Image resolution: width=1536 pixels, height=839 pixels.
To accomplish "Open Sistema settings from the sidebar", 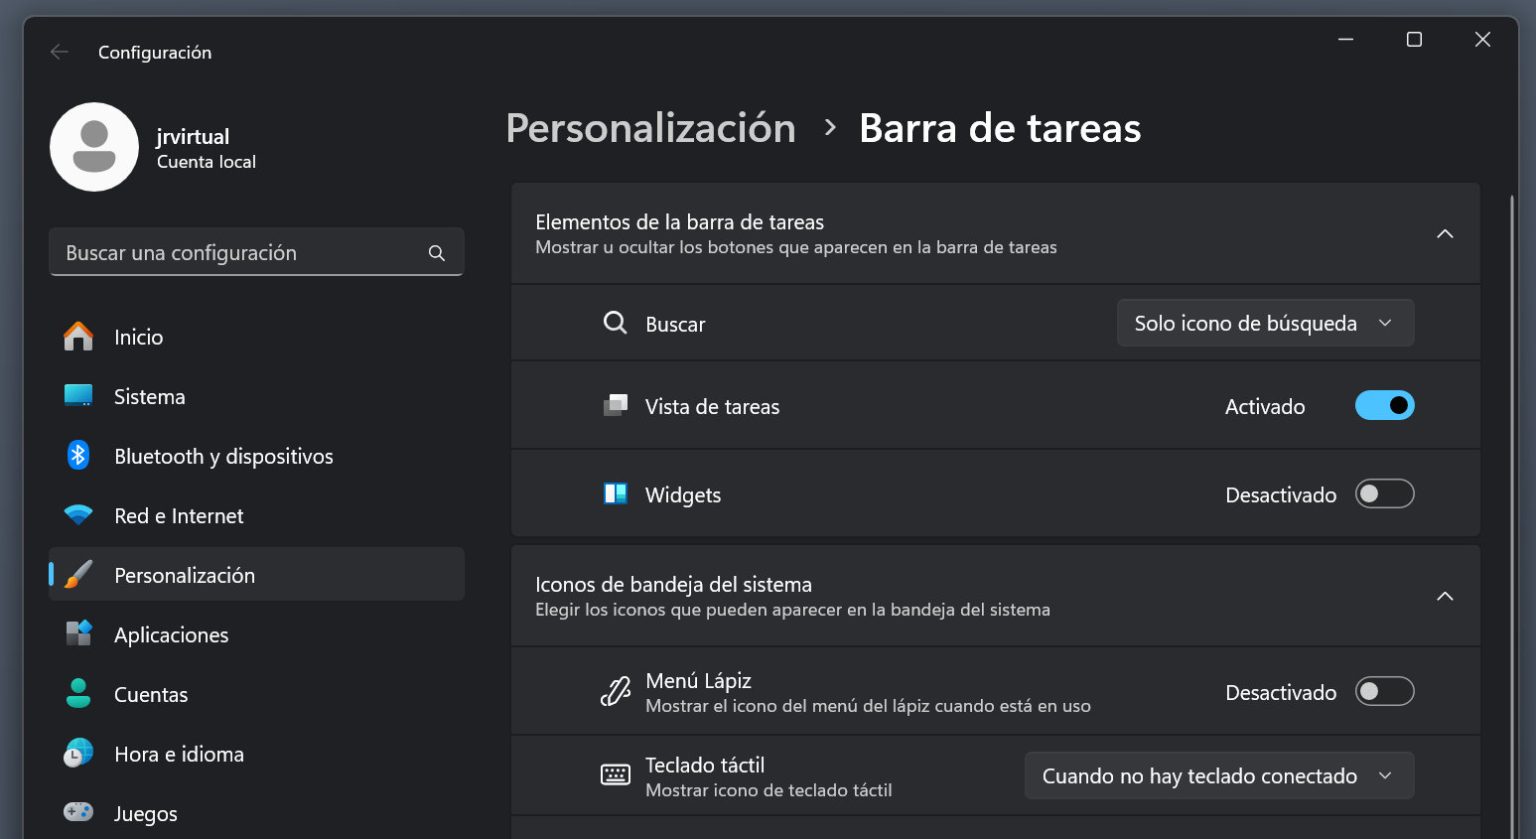I will [77, 396].
